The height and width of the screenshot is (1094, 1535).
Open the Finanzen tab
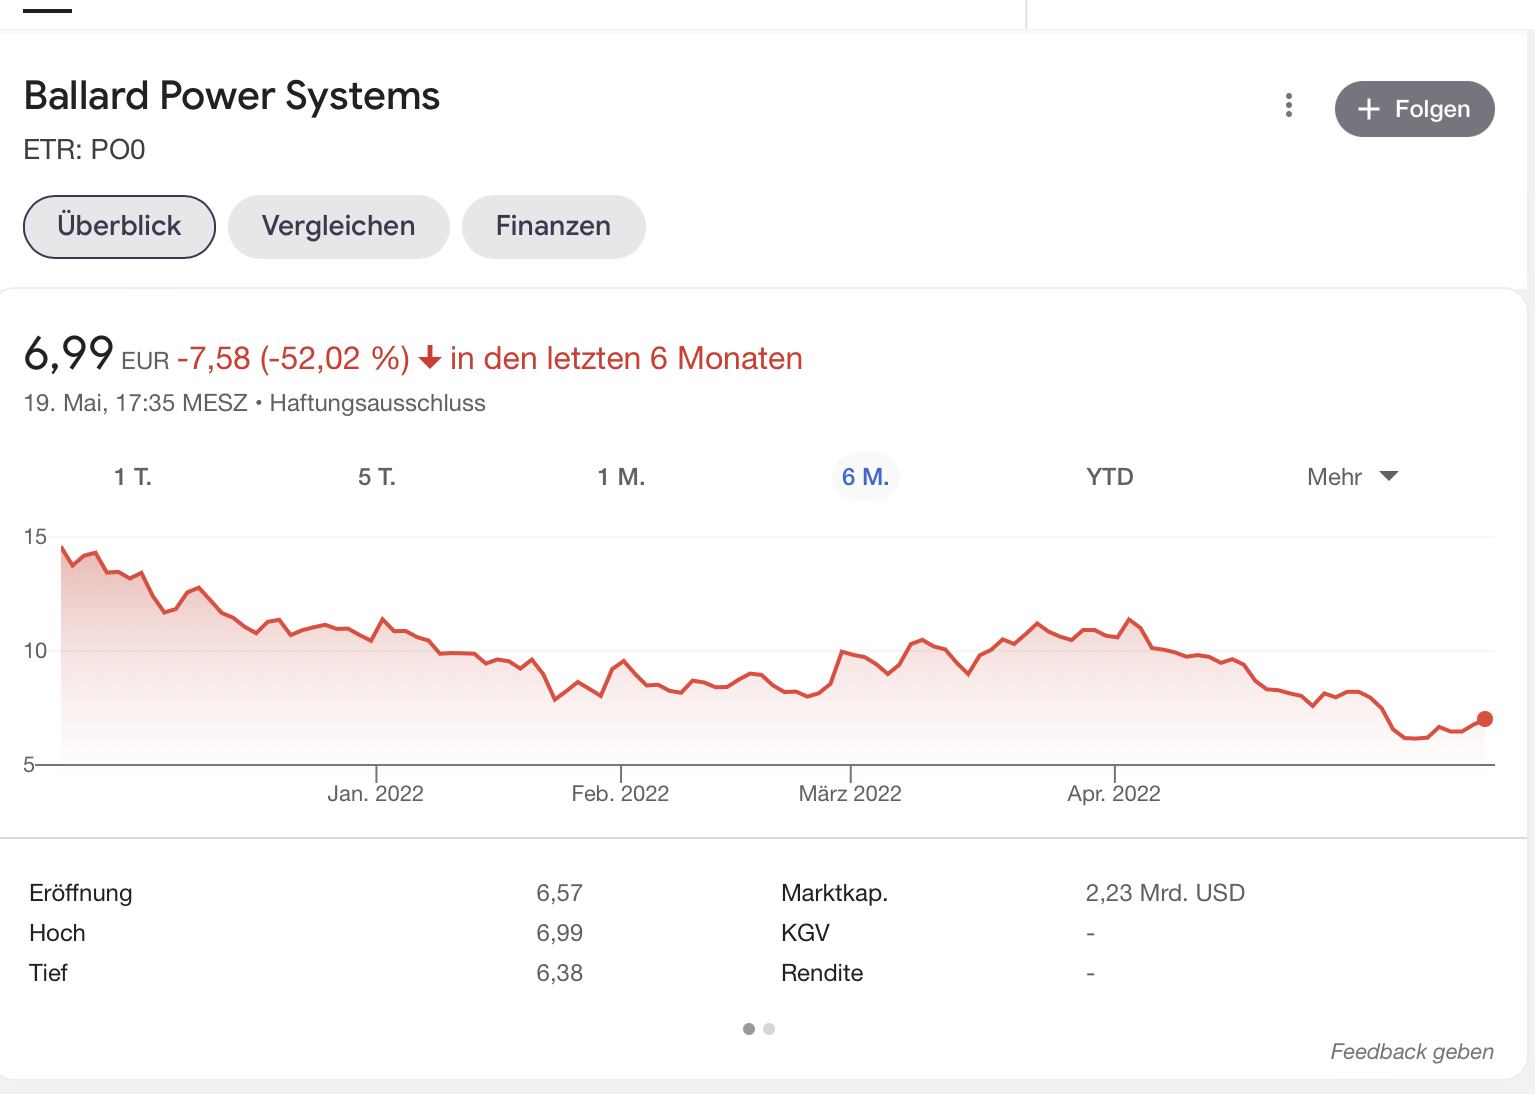click(553, 227)
